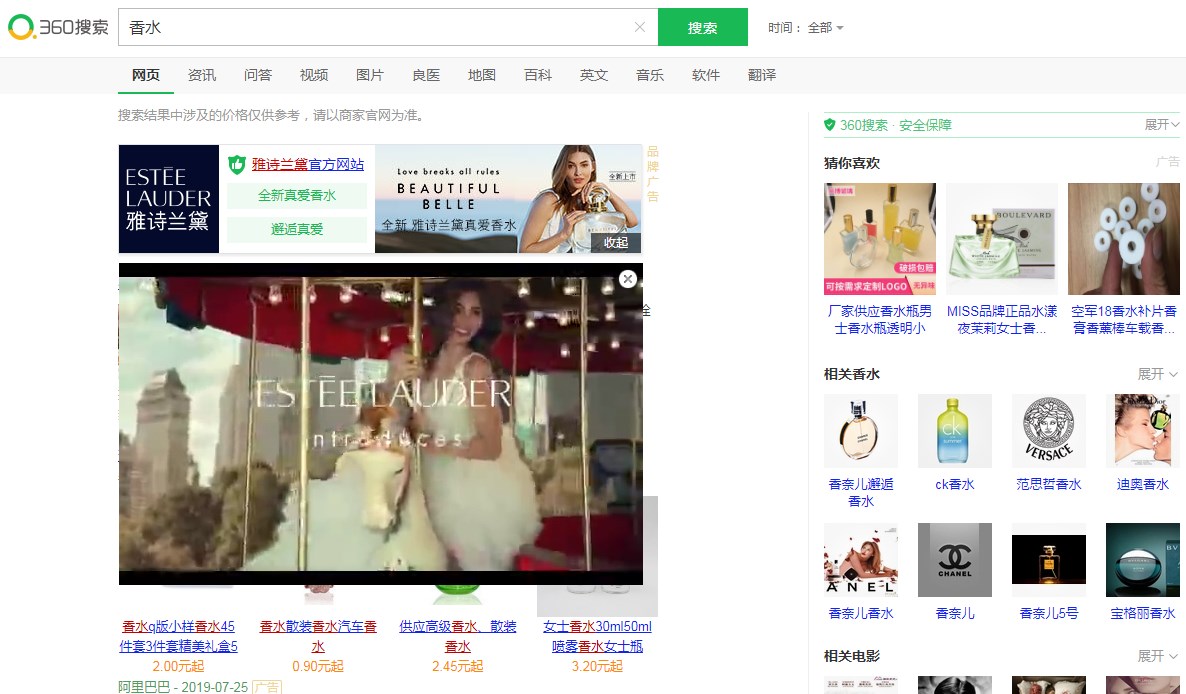Click the 邂逅真爱 button
Image resolution: width=1186 pixels, height=694 pixels.
[x=296, y=229]
